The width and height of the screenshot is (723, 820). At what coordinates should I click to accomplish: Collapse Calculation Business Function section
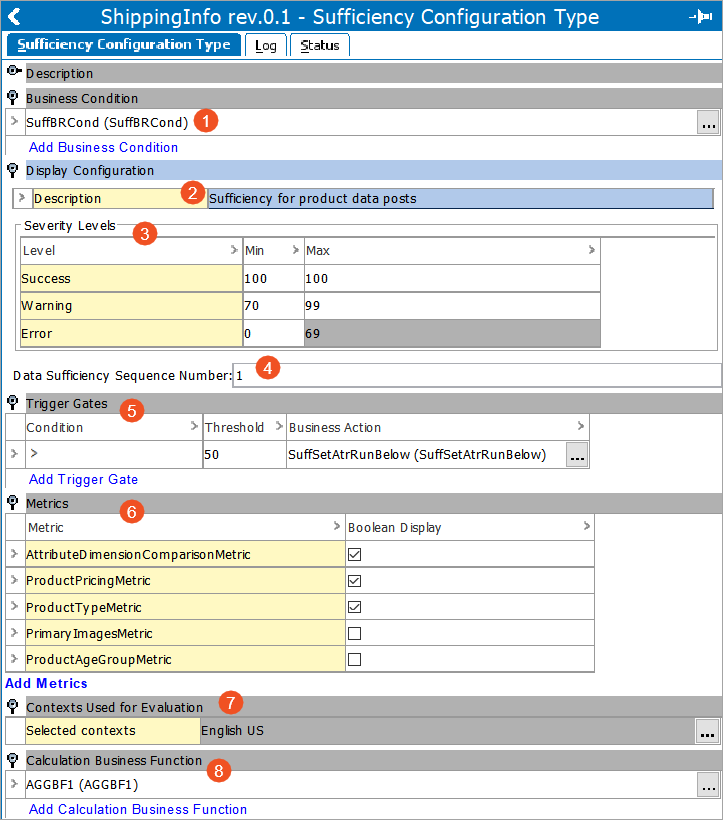pyautogui.click(x=13, y=759)
